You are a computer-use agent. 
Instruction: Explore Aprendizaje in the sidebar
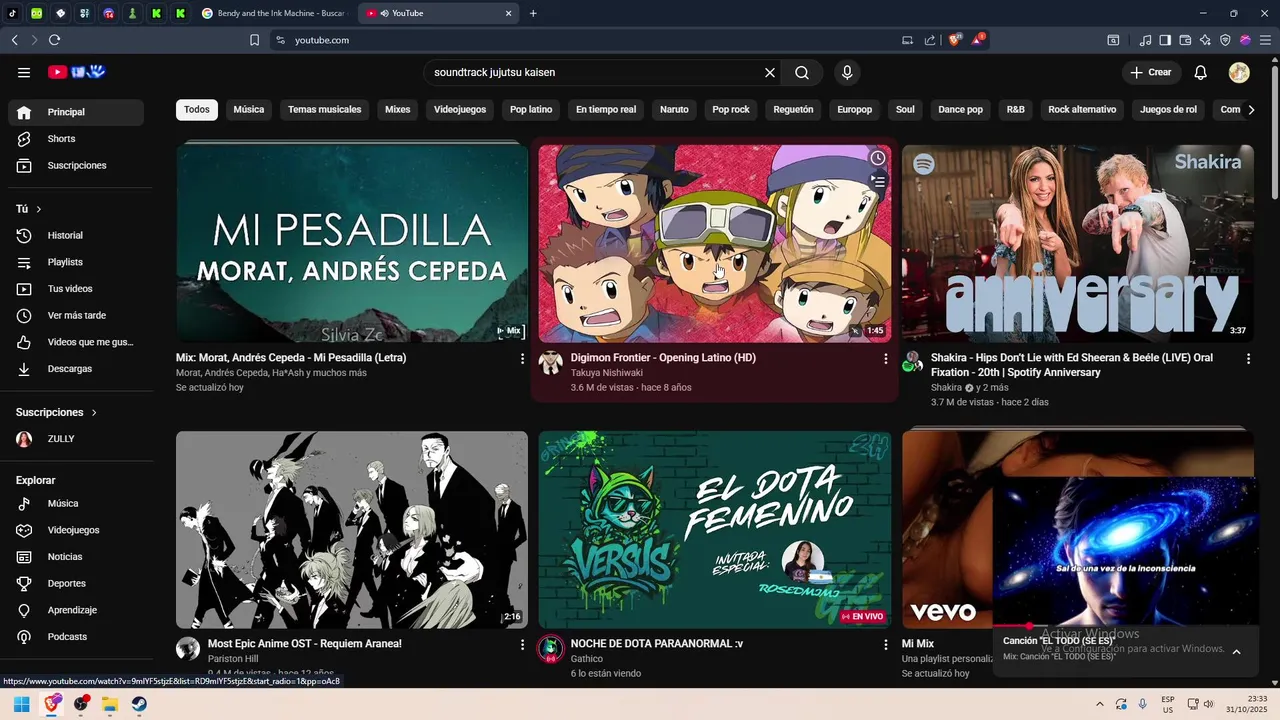click(x=76, y=610)
